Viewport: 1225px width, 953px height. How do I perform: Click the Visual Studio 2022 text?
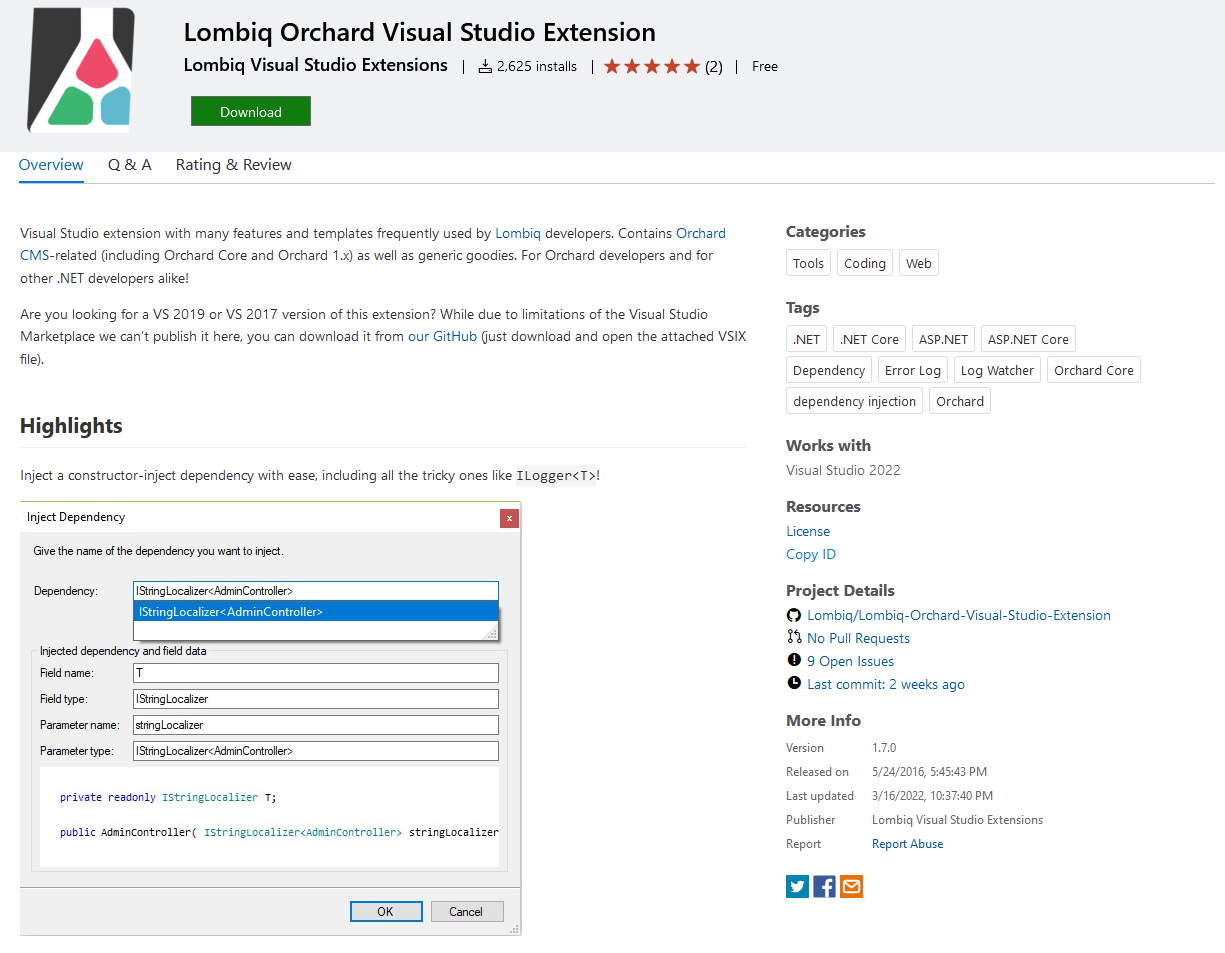(843, 470)
